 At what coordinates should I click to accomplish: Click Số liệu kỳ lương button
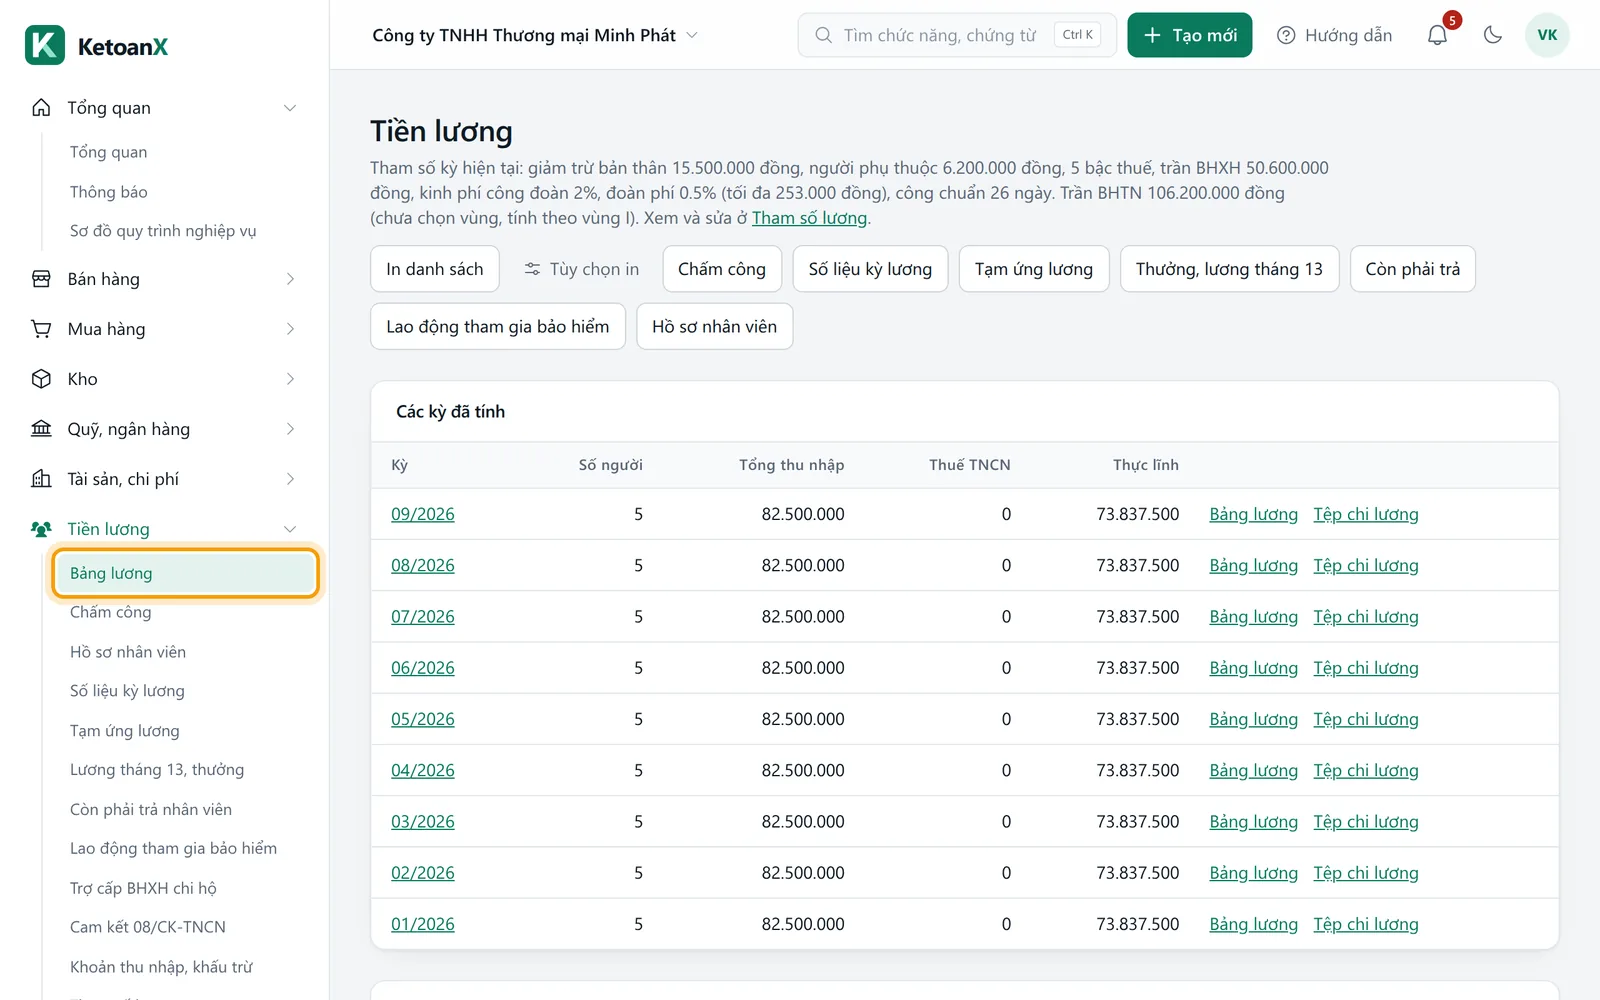pos(870,269)
